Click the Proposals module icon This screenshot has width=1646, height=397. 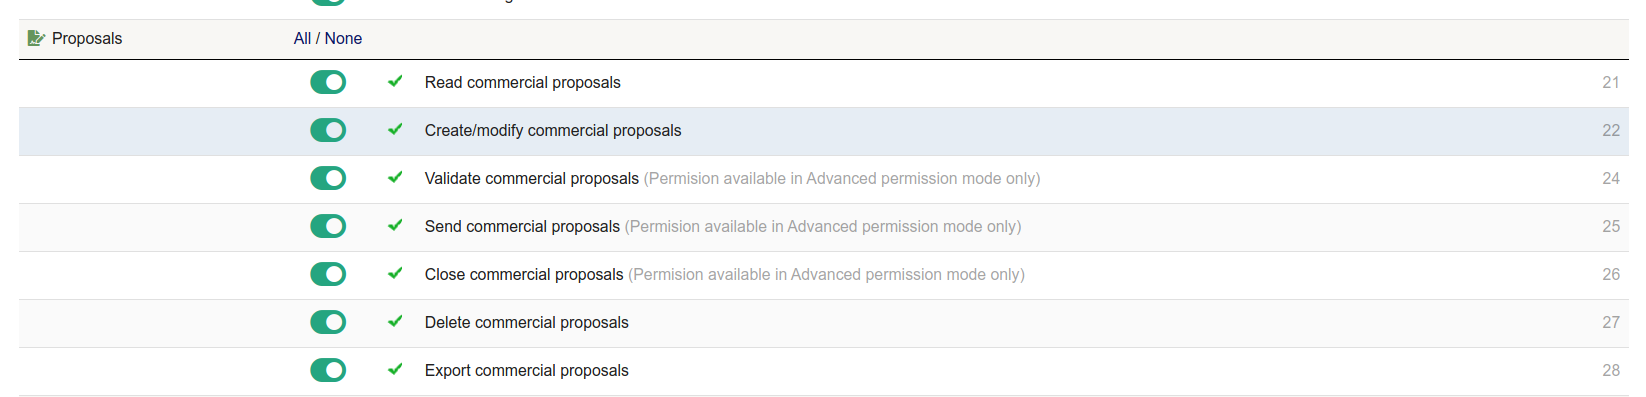[36, 38]
